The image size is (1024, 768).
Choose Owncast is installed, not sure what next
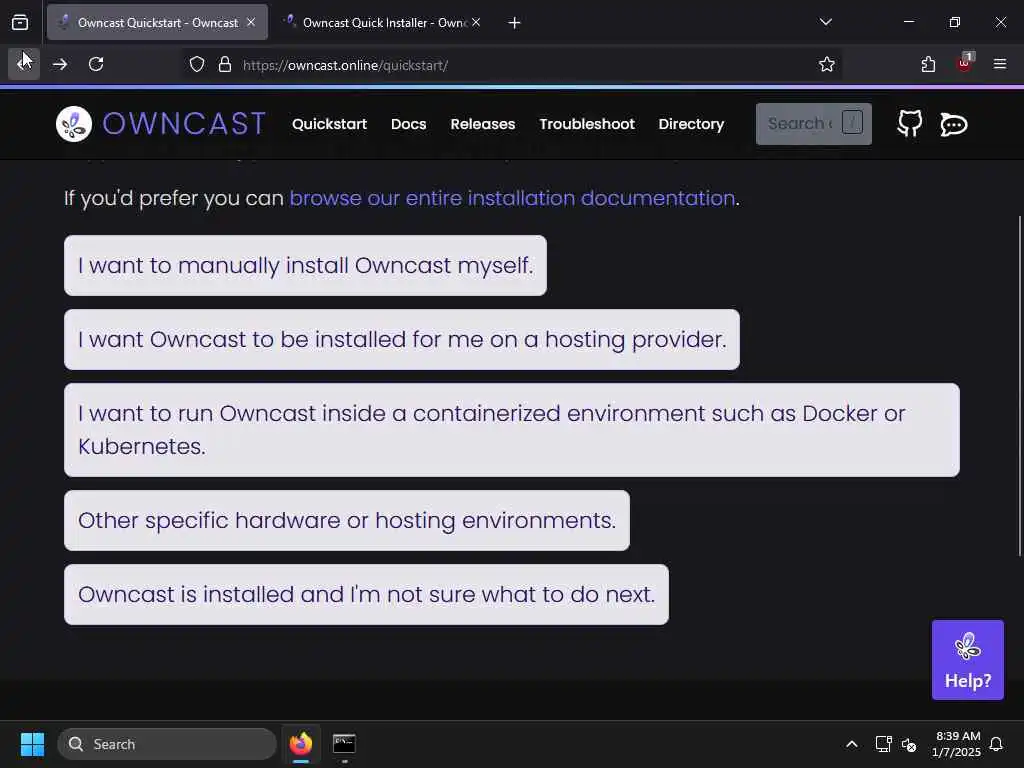click(366, 594)
